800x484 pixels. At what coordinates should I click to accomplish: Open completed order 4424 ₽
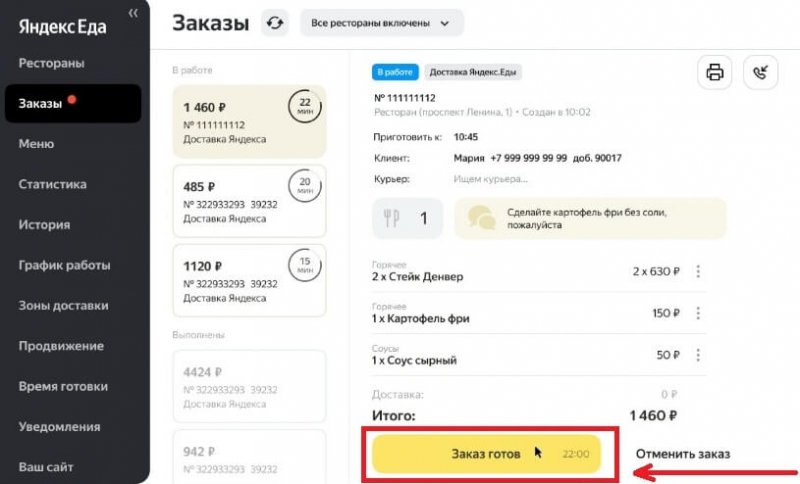249,386
